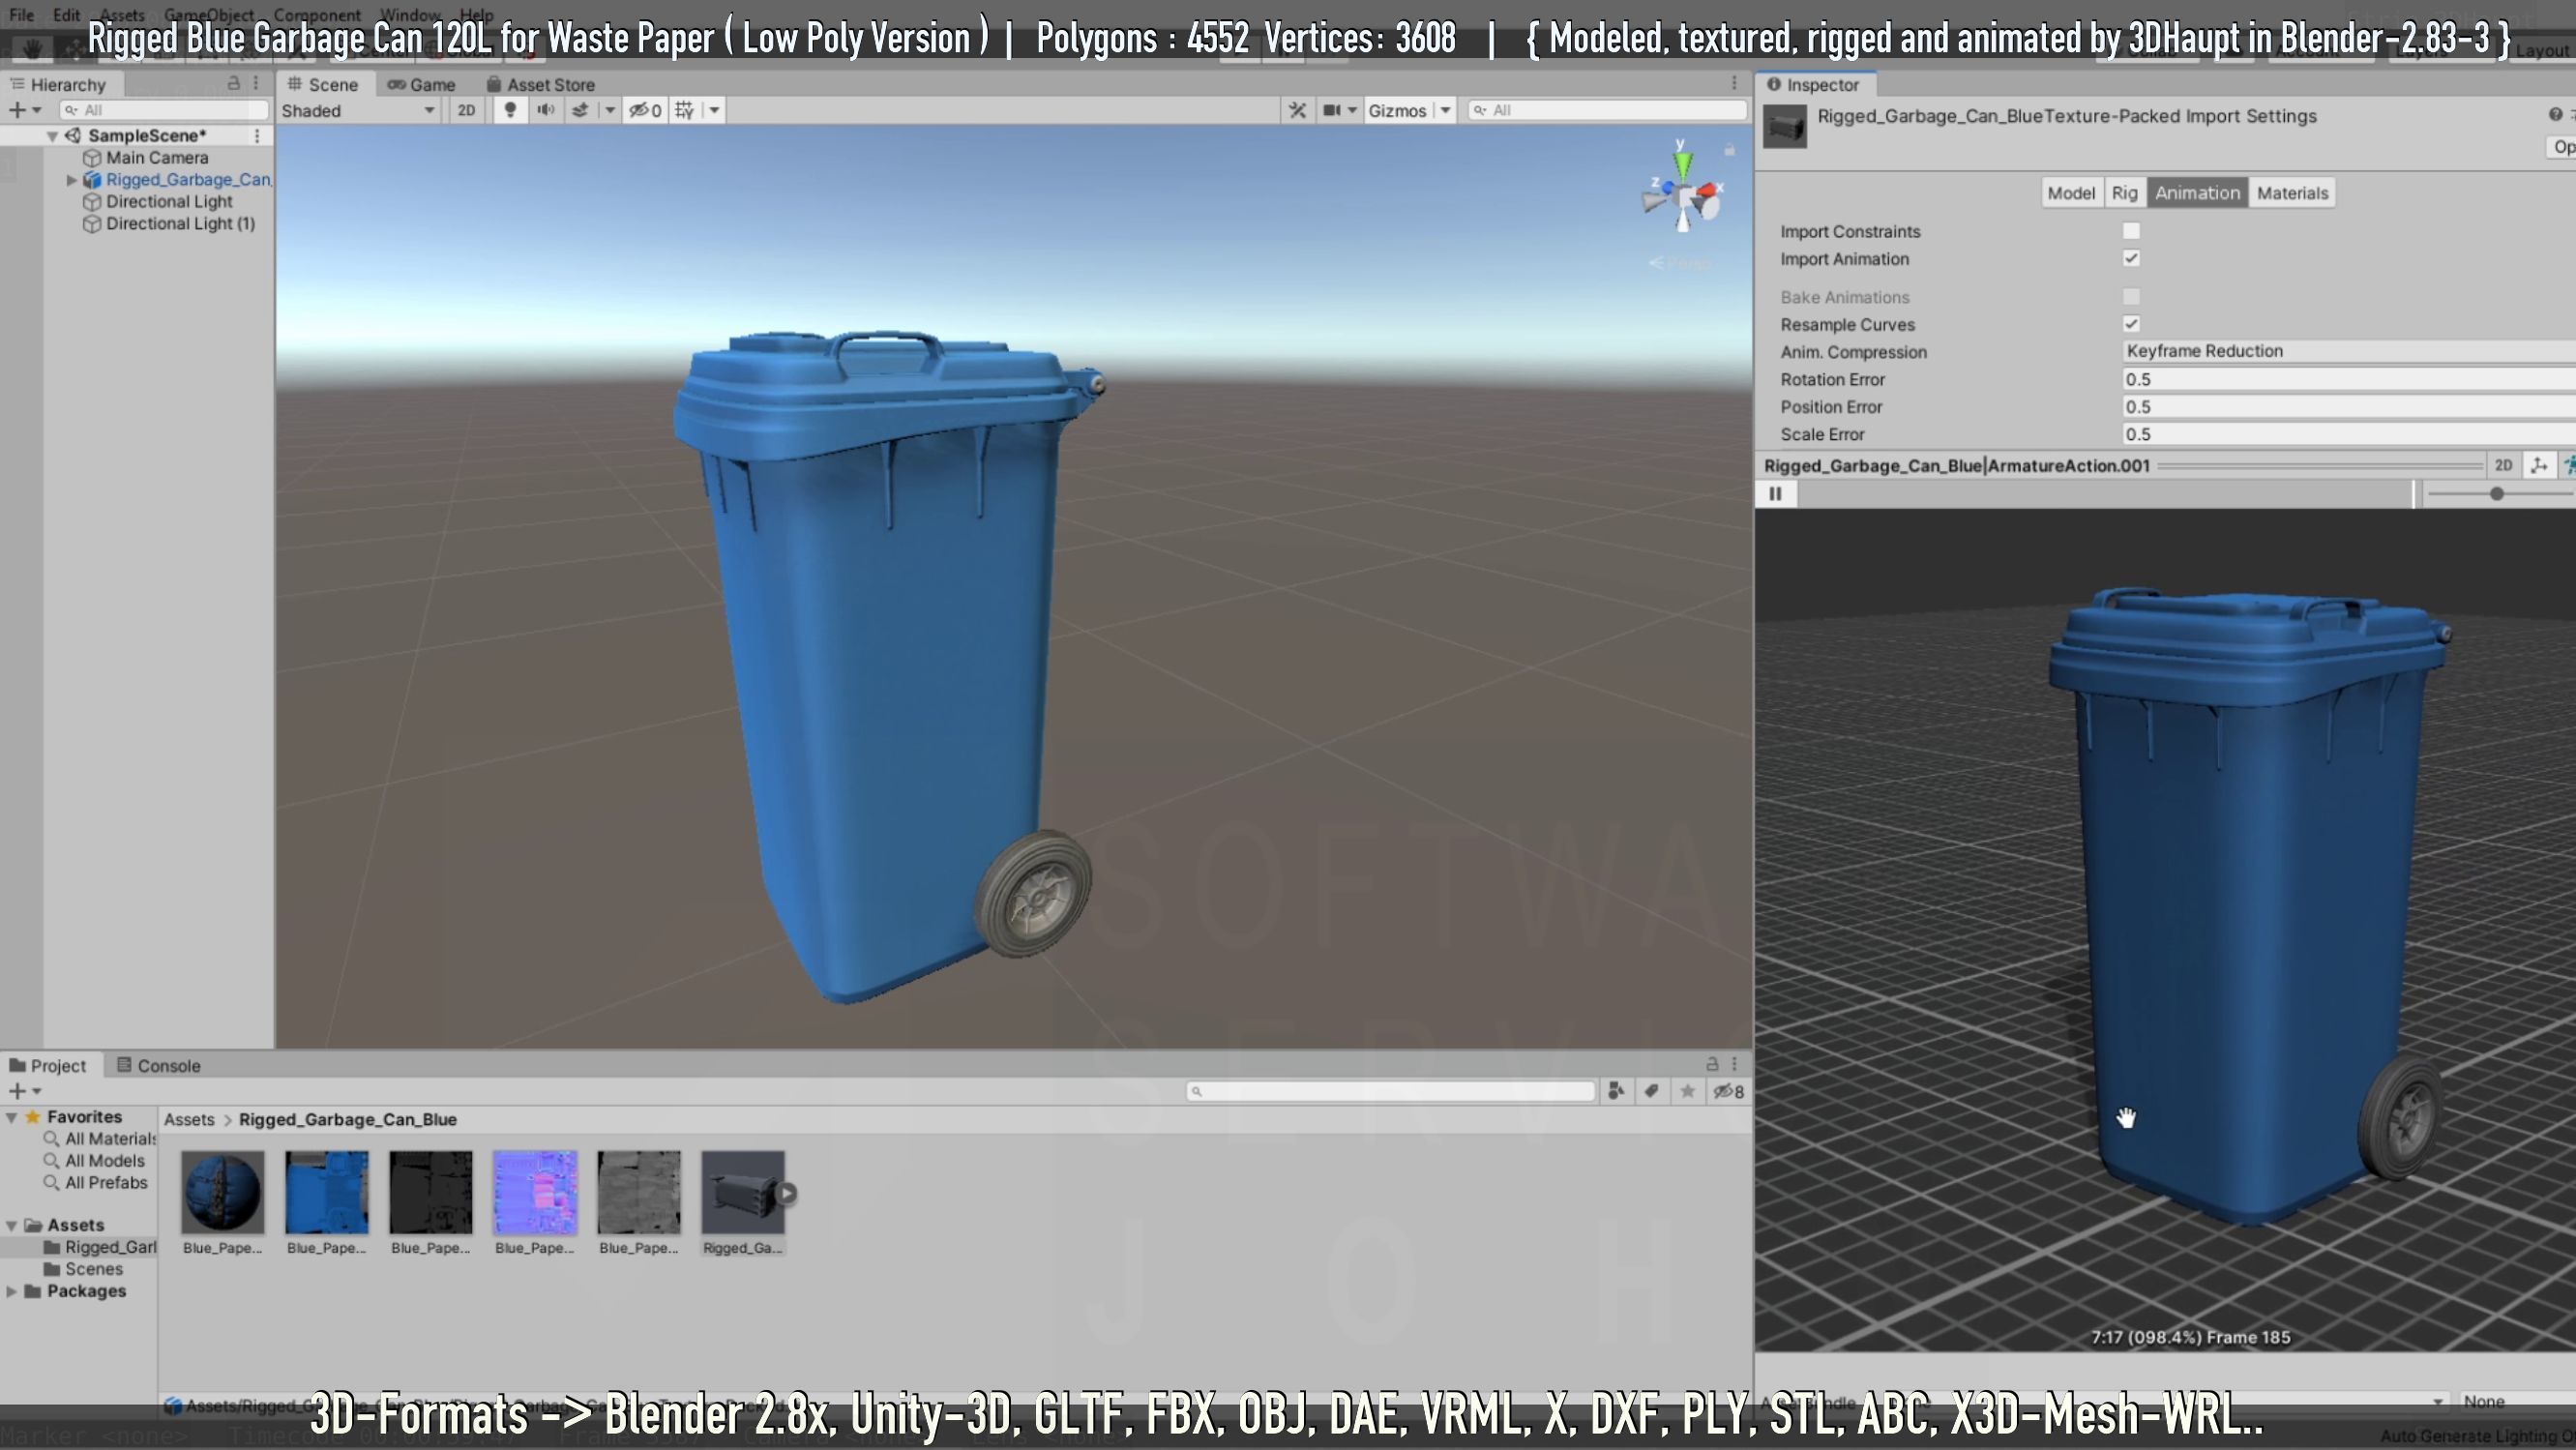
Task: Toggle Resample Curves checkbox
Action: tap(2131, 324)
